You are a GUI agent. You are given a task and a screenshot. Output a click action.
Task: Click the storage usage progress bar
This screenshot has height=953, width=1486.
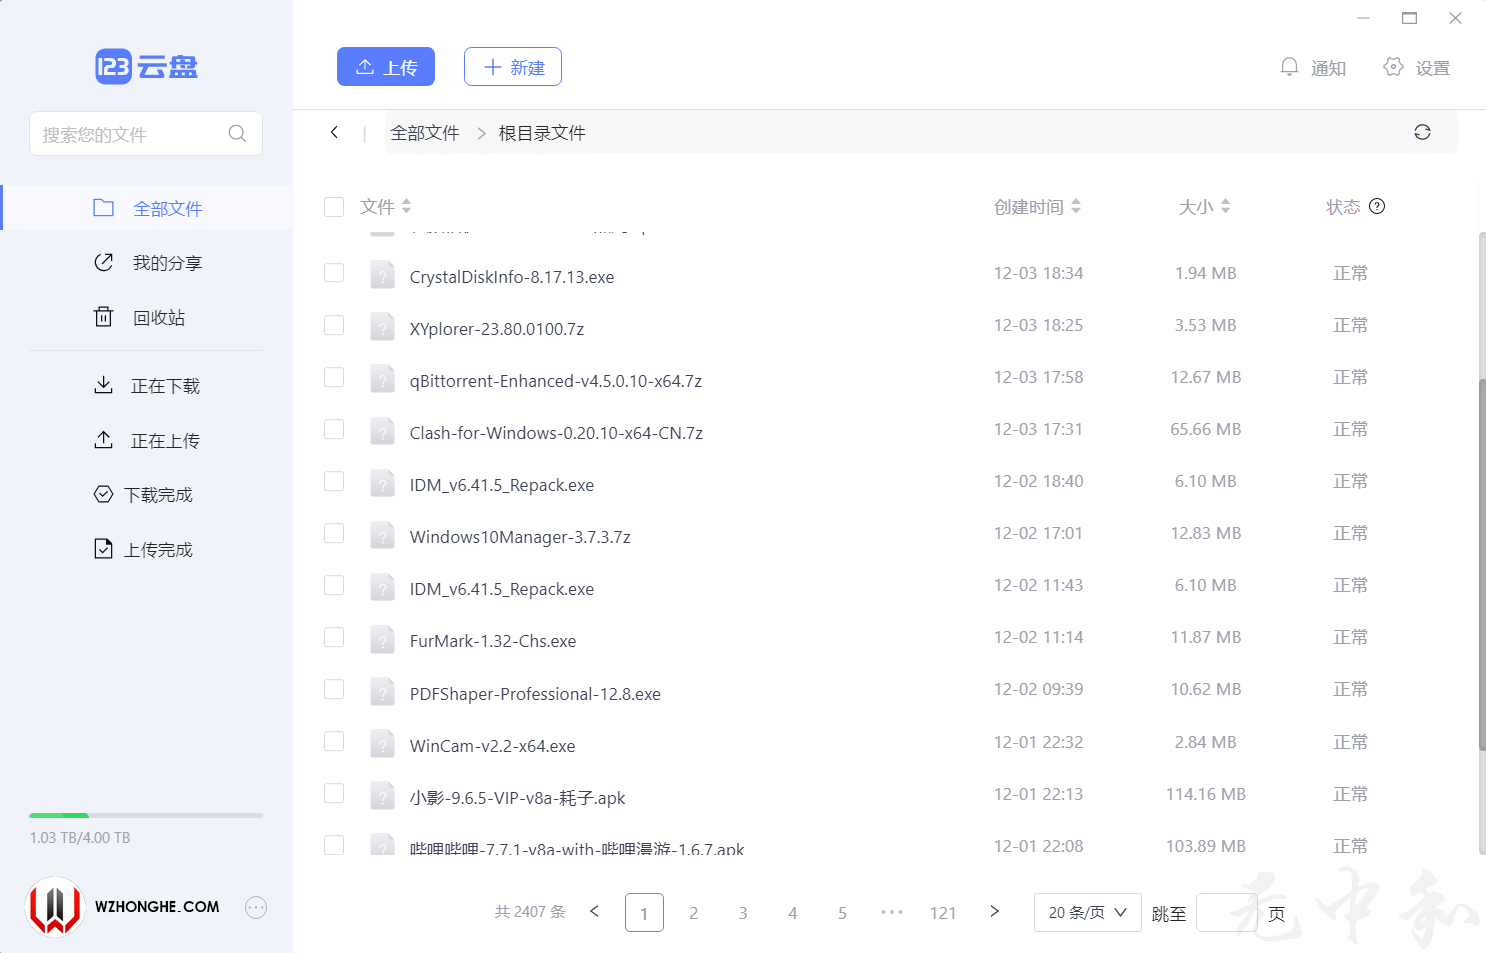145,815
